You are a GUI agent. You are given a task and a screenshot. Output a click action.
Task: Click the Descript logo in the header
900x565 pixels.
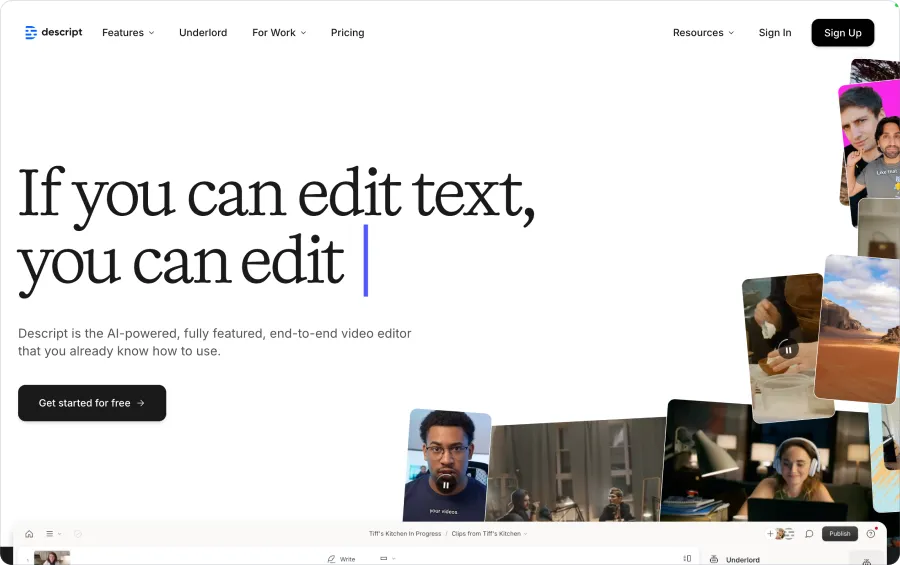(53, 32)
